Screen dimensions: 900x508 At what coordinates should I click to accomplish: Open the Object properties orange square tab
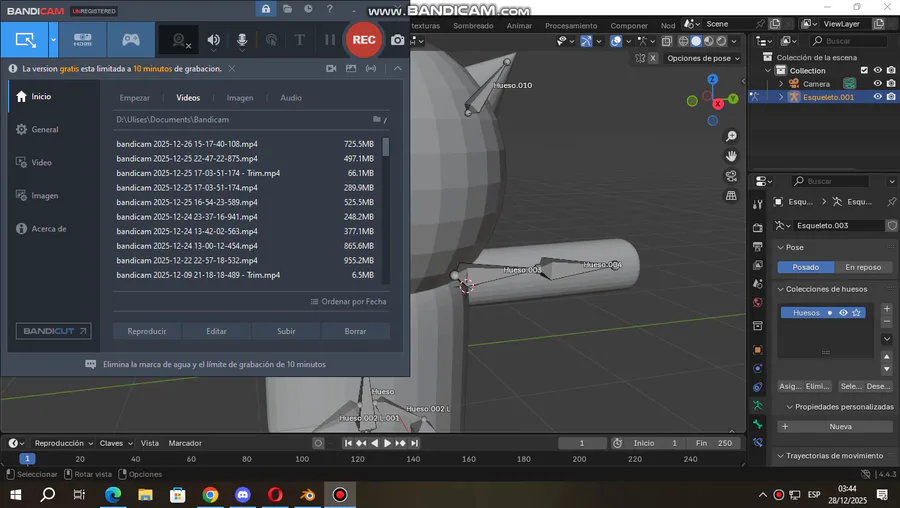point(758,350)
